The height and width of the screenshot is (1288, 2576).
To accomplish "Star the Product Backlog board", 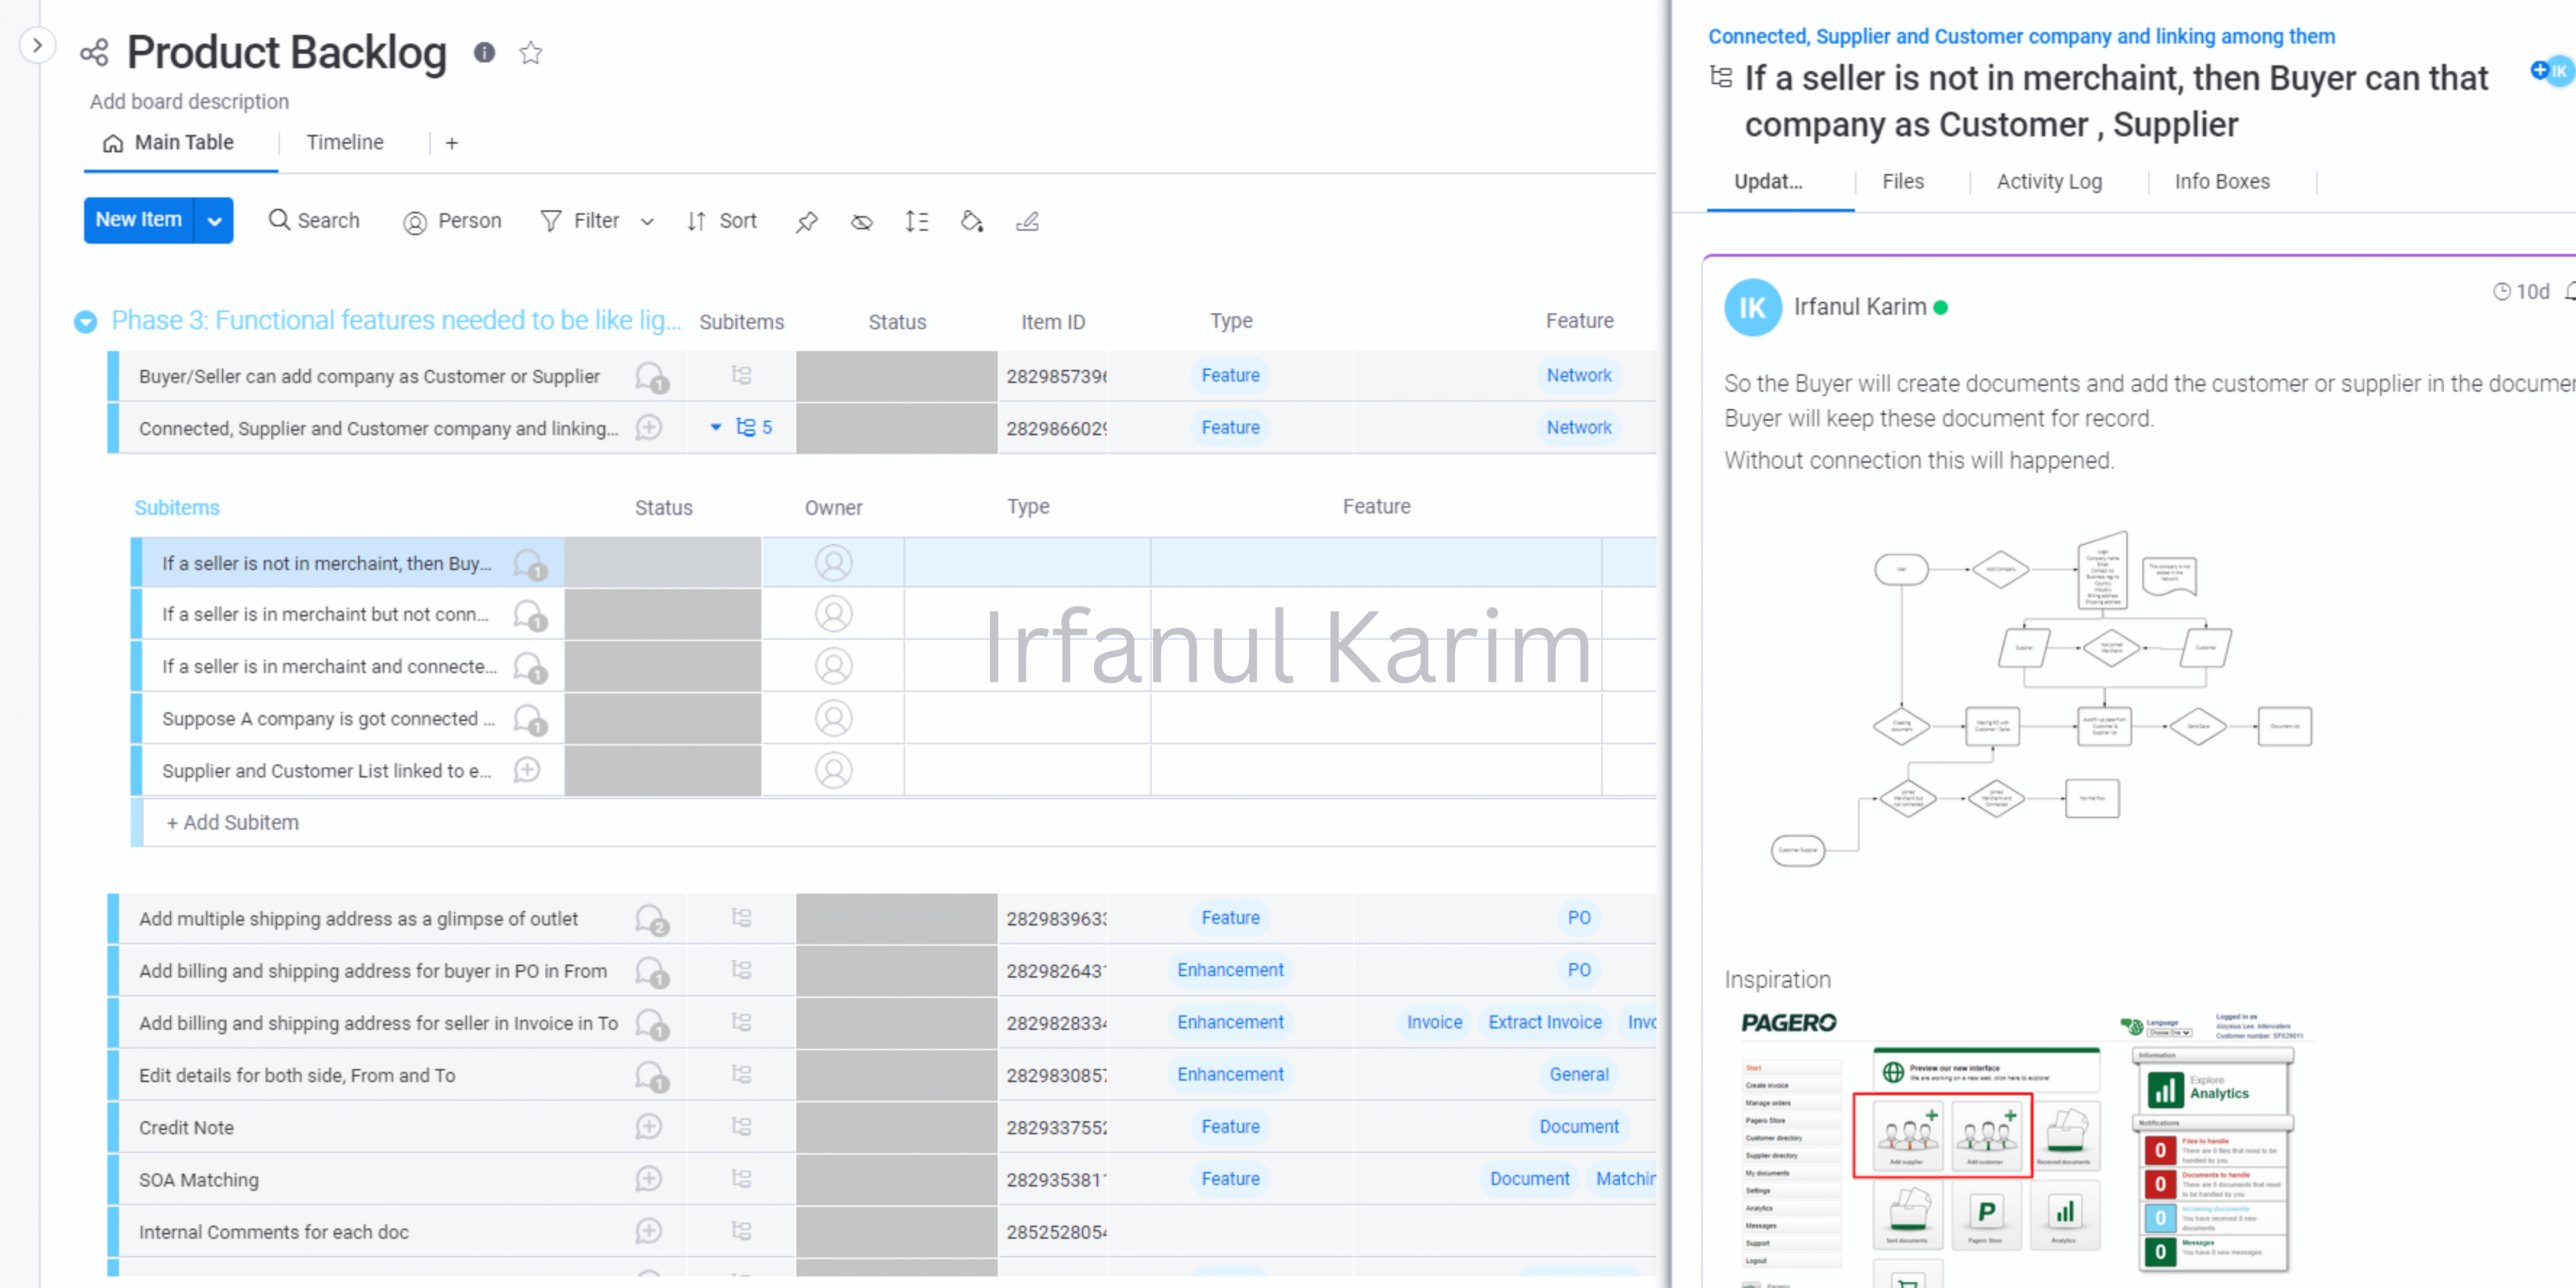I will coord(531,52).
